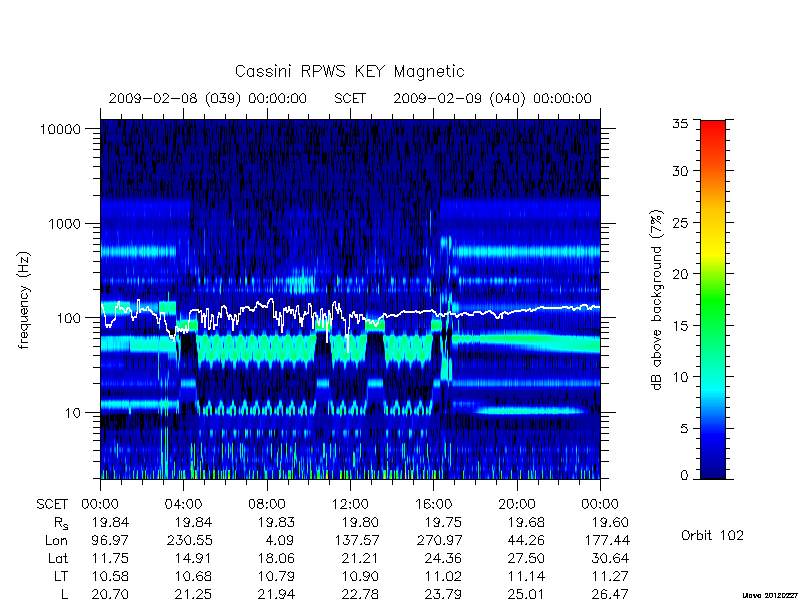The image size is (800, 600).
Task: Click the "1000" frequency tick label
Action: pyautogui.click(x=64, y=224)
